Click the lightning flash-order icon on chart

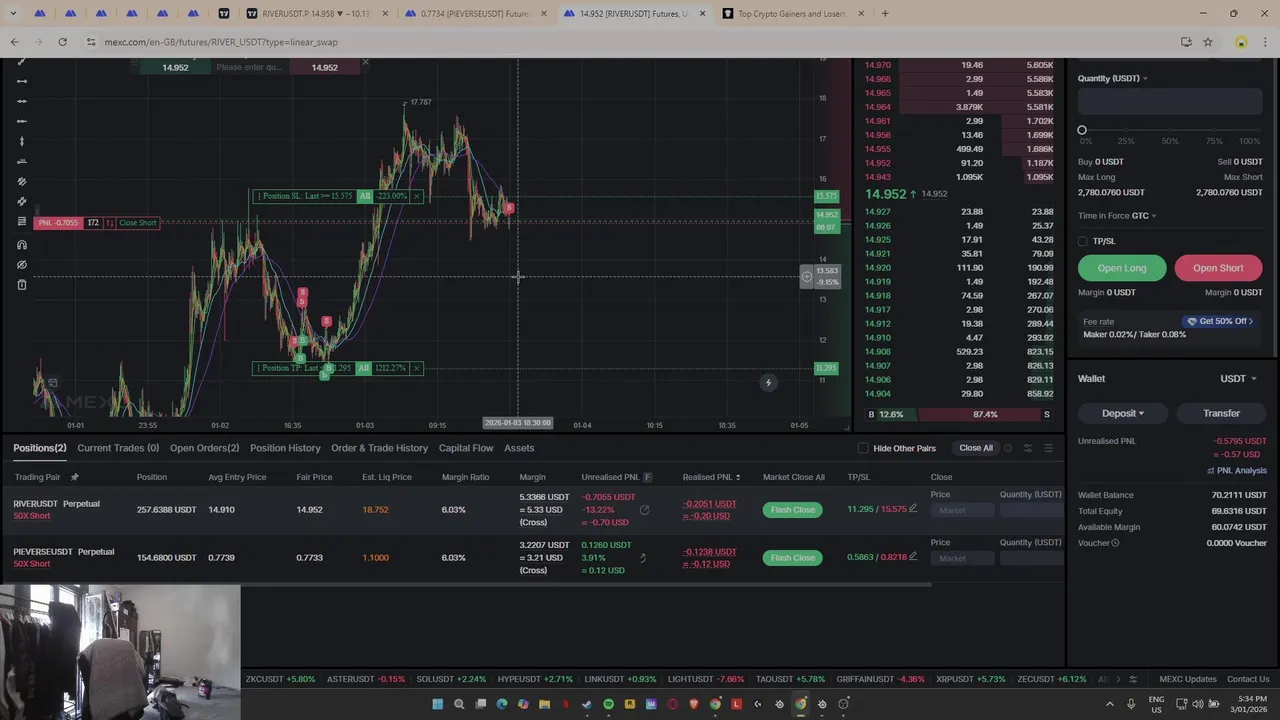coord(768,382)
